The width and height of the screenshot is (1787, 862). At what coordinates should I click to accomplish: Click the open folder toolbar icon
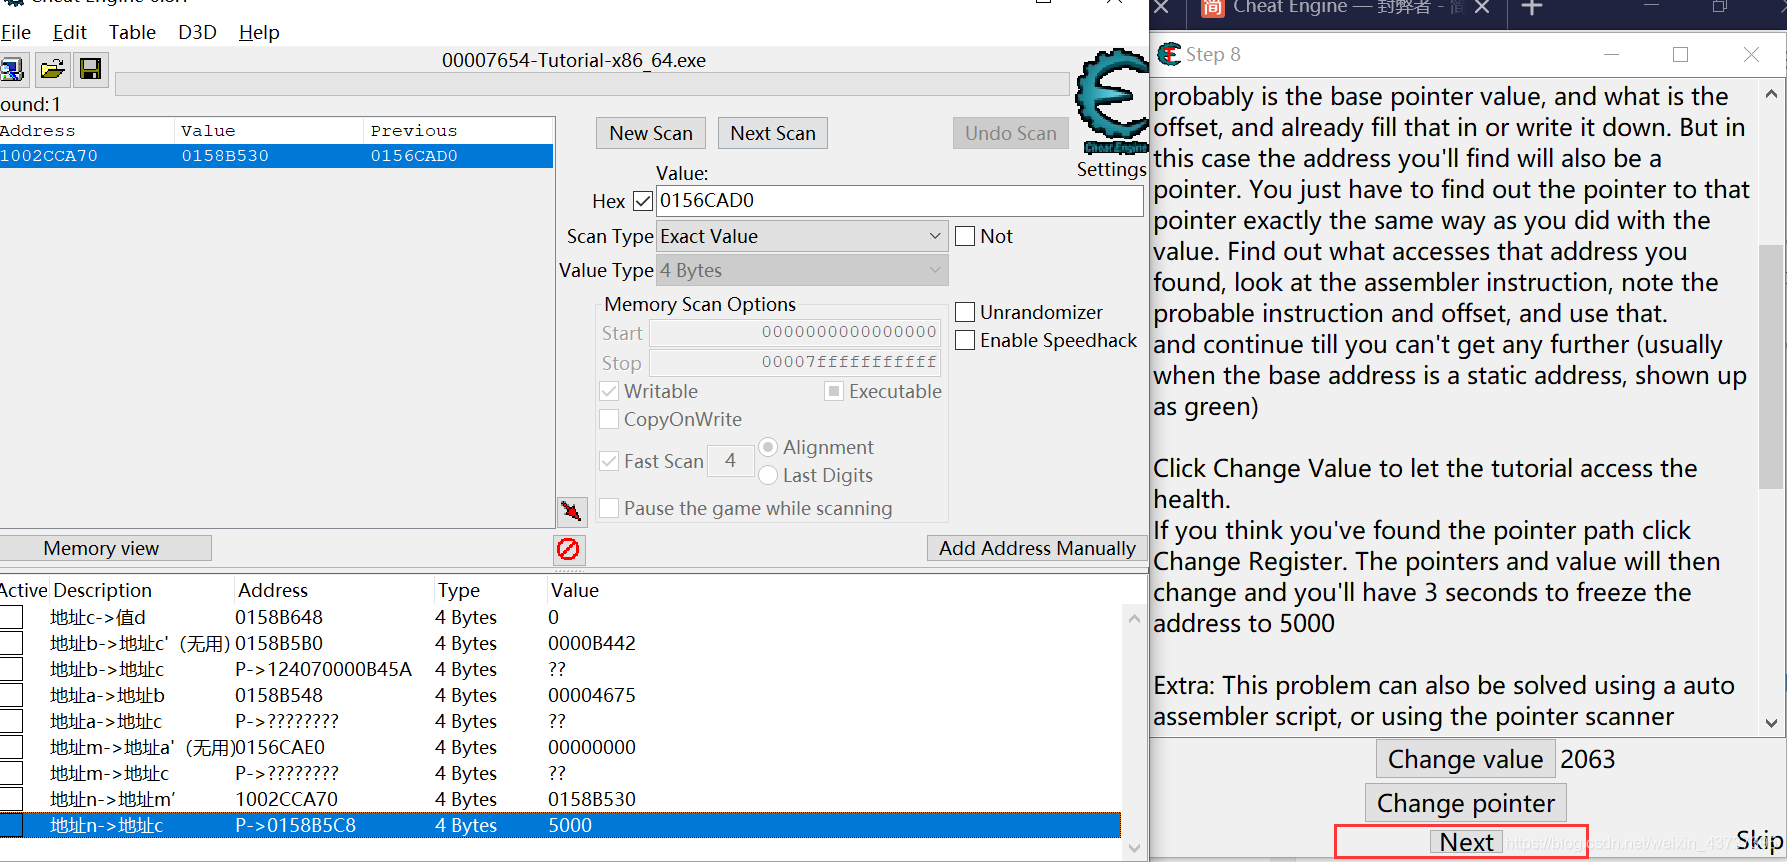(52, 69)
